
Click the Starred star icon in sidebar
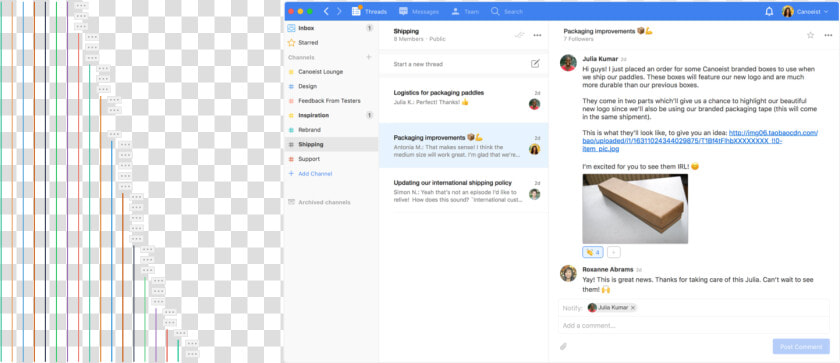click(291, 42)
